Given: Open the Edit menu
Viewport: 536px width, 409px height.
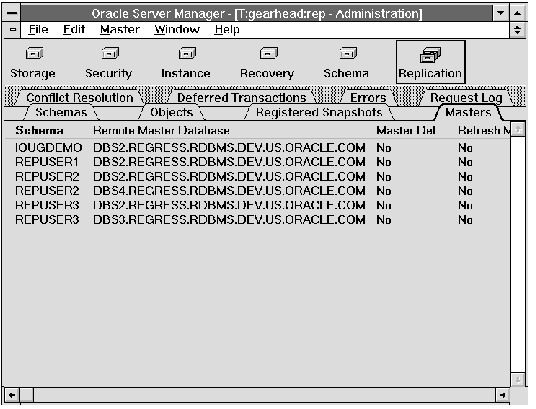Looking at the screenshot, I should pos(74,30).
